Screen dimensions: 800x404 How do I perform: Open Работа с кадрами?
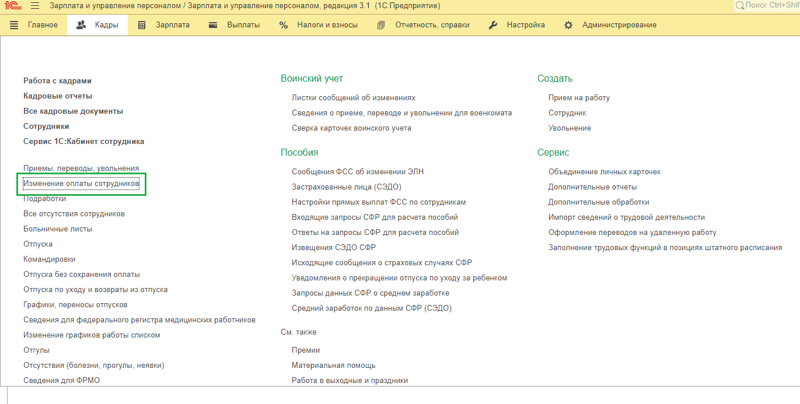pyautogui.click(x=57, y=81)
